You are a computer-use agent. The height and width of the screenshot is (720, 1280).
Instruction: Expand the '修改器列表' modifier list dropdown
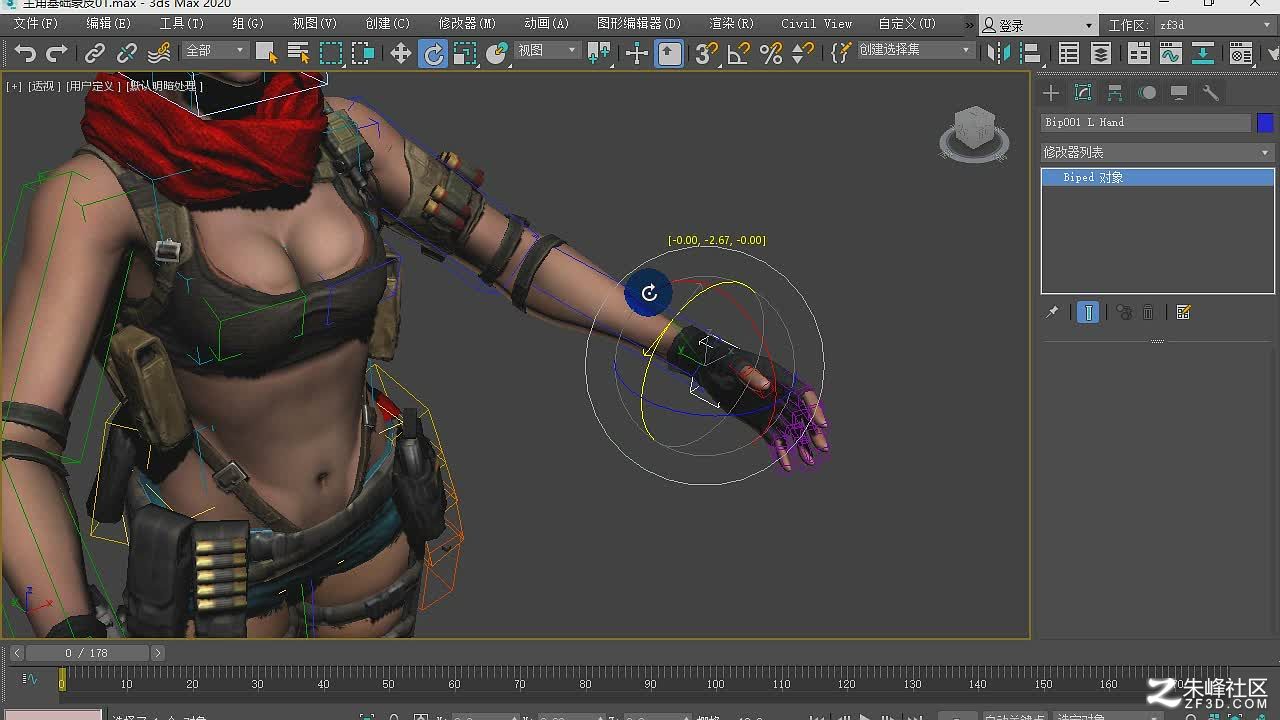tap(1157, 152)
